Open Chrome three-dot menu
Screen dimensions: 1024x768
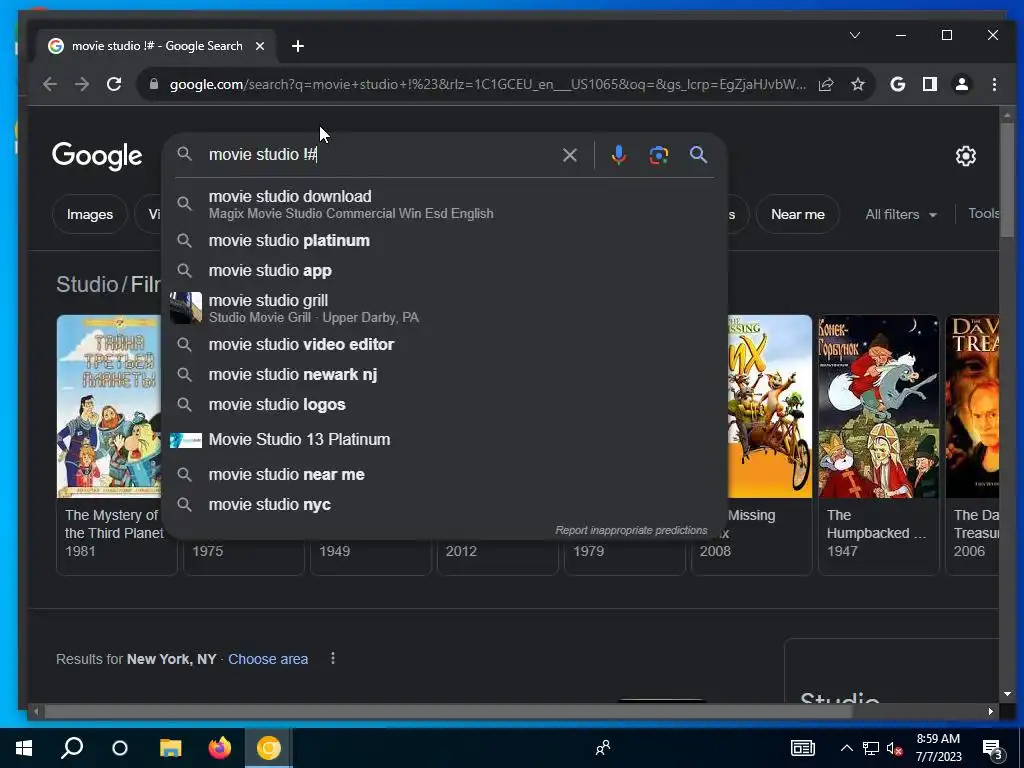pyautogui.click(x=994, y=84)
